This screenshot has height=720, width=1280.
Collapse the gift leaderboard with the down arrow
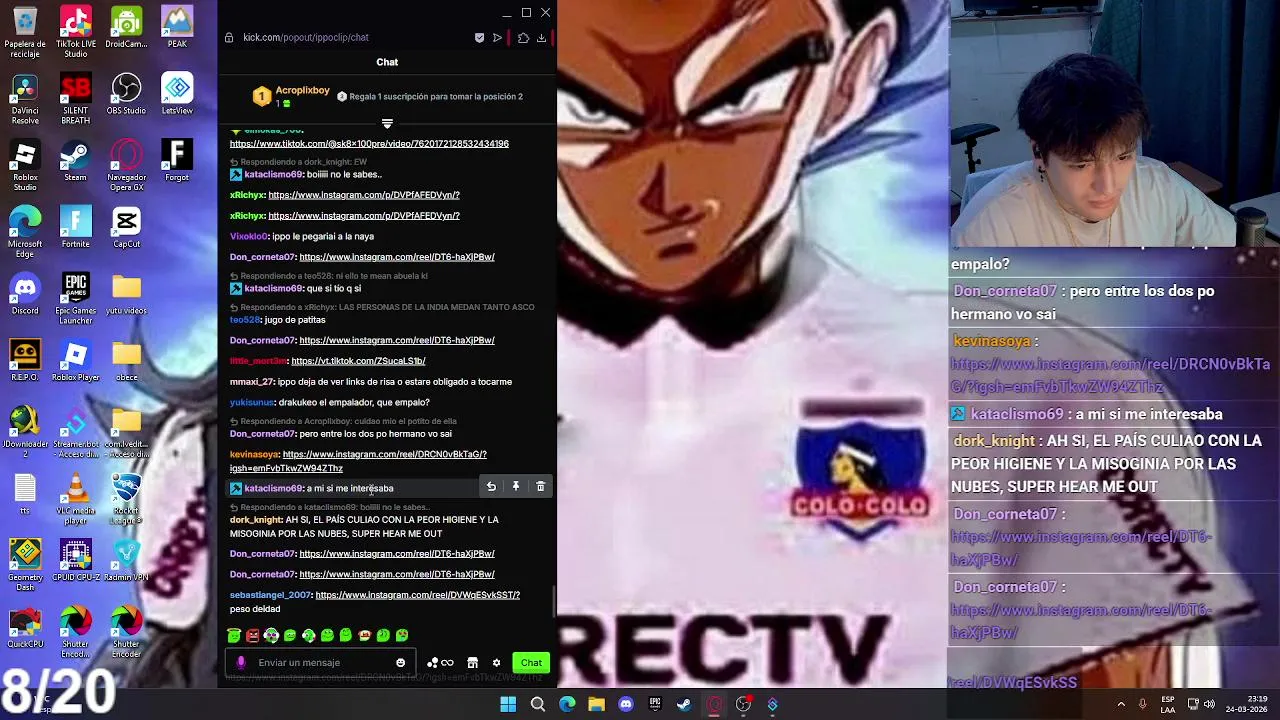(387, 124)
